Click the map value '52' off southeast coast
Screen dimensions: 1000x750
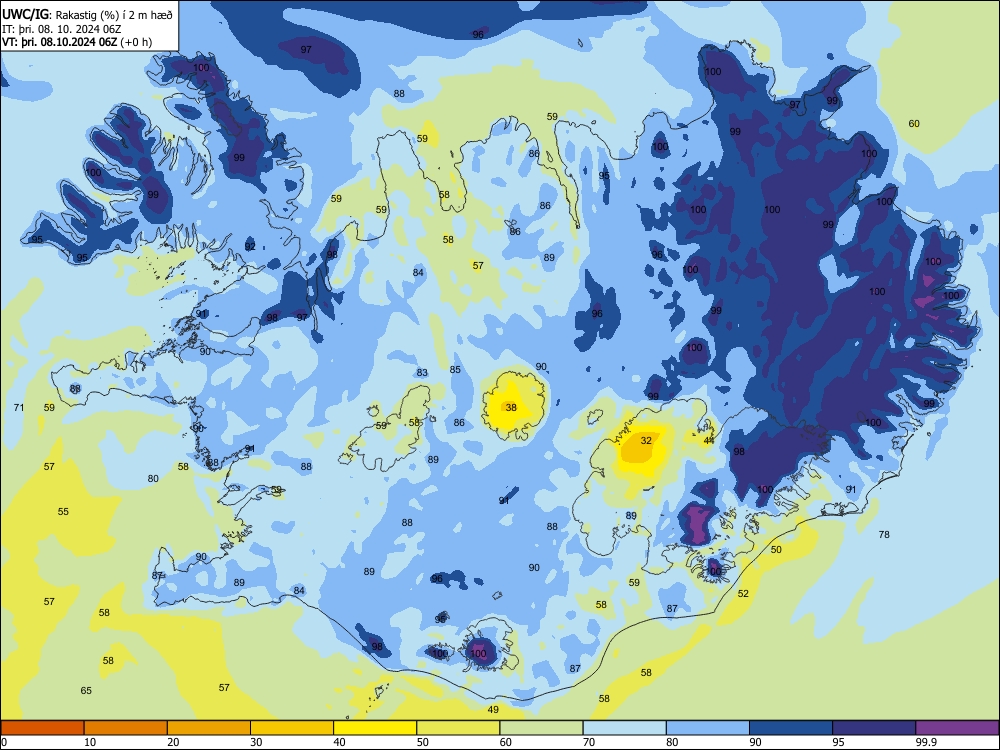[743, 594]
